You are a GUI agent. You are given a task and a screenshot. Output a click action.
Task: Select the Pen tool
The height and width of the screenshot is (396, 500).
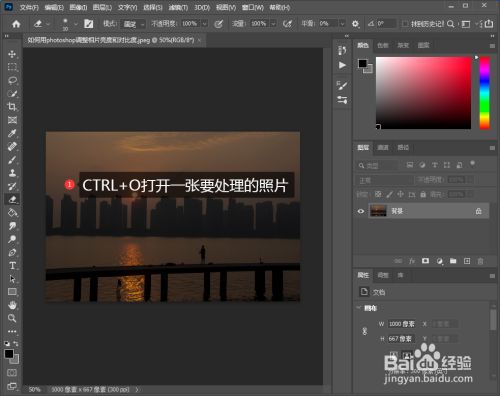[12, 252]
